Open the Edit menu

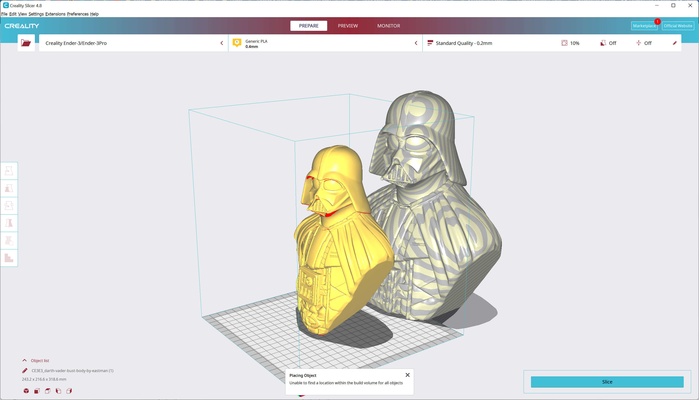pos(13,14)
